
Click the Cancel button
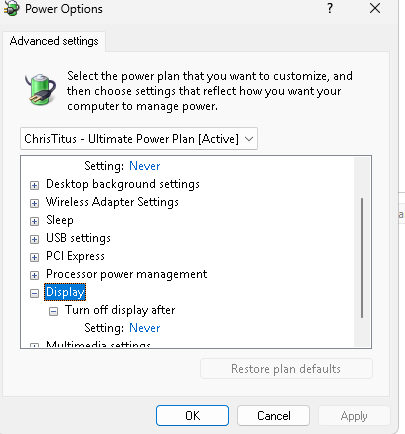[274, 416]
